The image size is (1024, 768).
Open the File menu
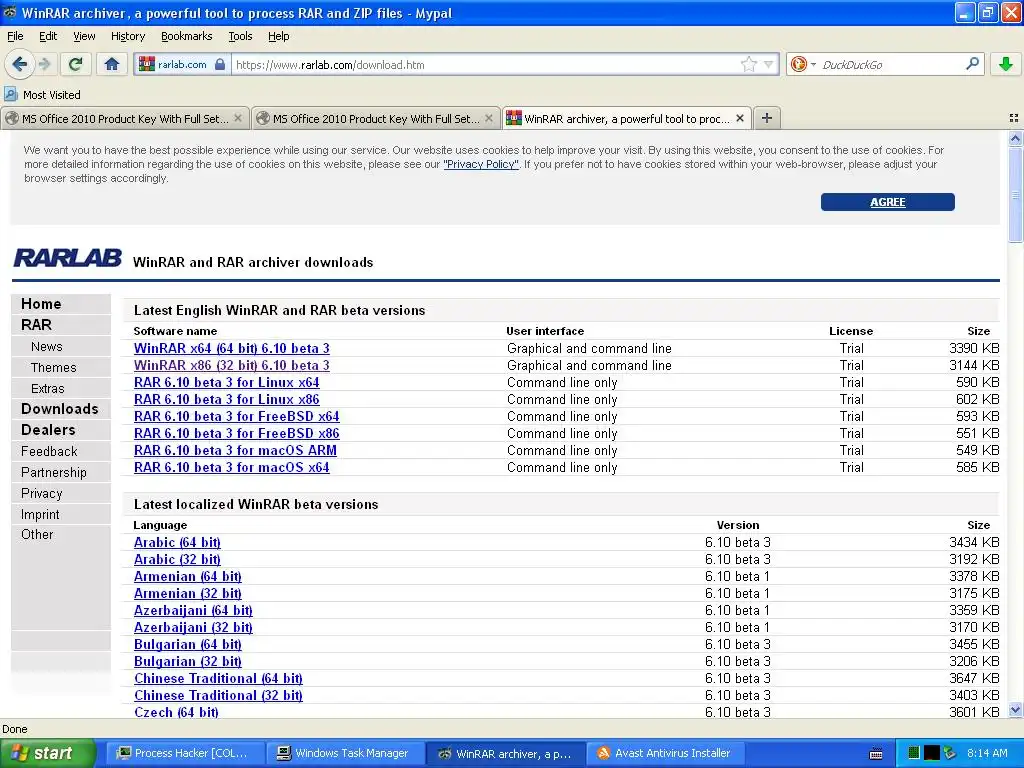15,36
